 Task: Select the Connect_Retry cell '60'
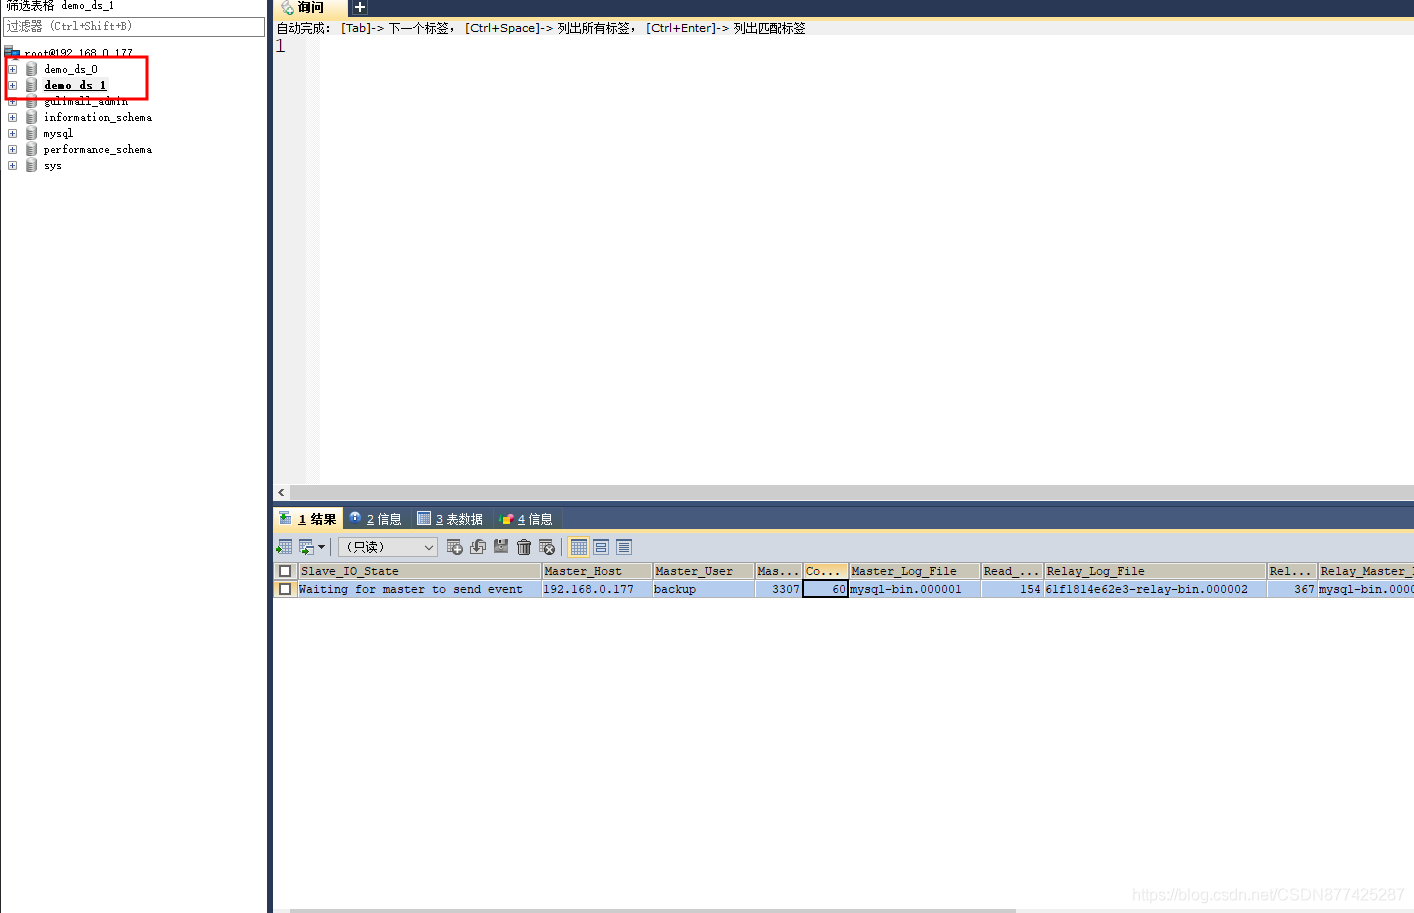pyautogui.click(x=826, y=589)
